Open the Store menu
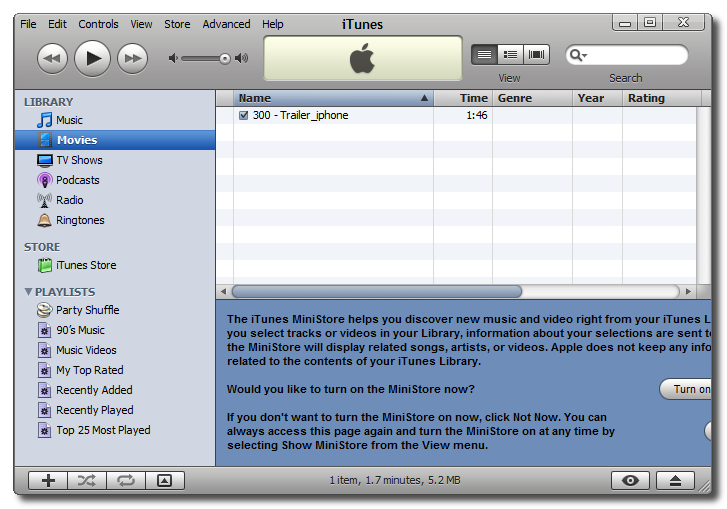The height and width of the screenshot is (509, 727). tap(177, 24)
